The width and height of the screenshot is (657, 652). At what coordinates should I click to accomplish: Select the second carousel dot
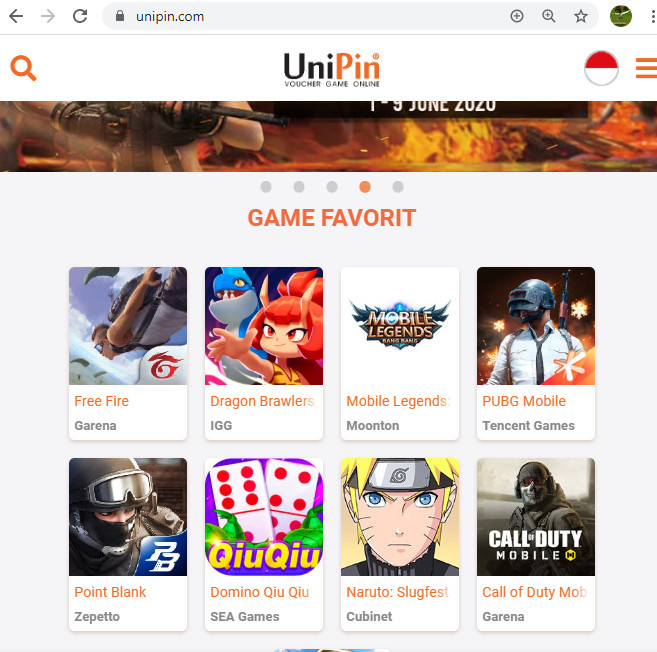299,187
